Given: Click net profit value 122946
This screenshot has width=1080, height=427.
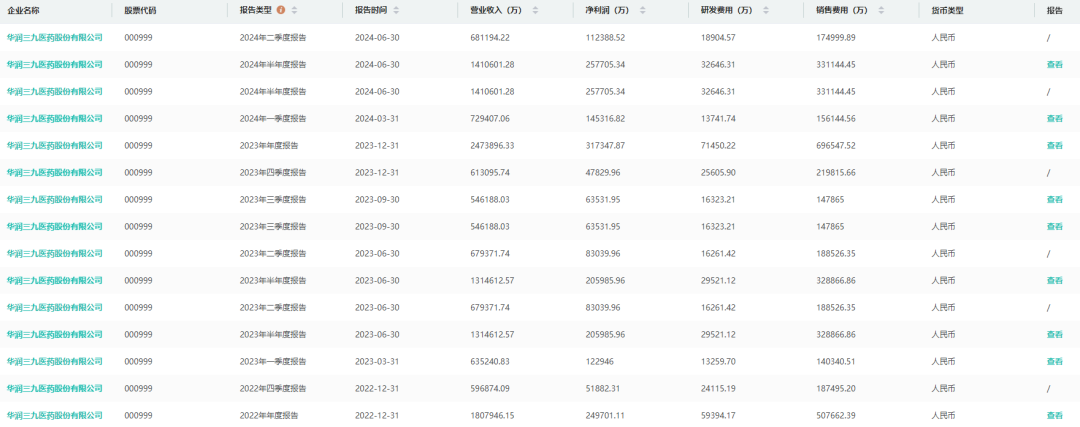Looking at the screenshot, I should tap(599, 361).
